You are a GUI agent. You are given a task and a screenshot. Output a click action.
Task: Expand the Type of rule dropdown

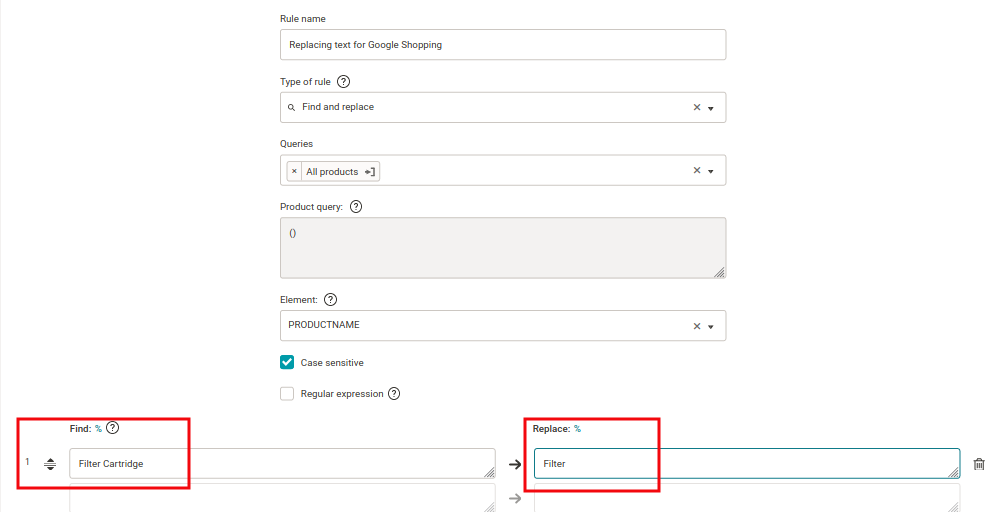point(711,108)
